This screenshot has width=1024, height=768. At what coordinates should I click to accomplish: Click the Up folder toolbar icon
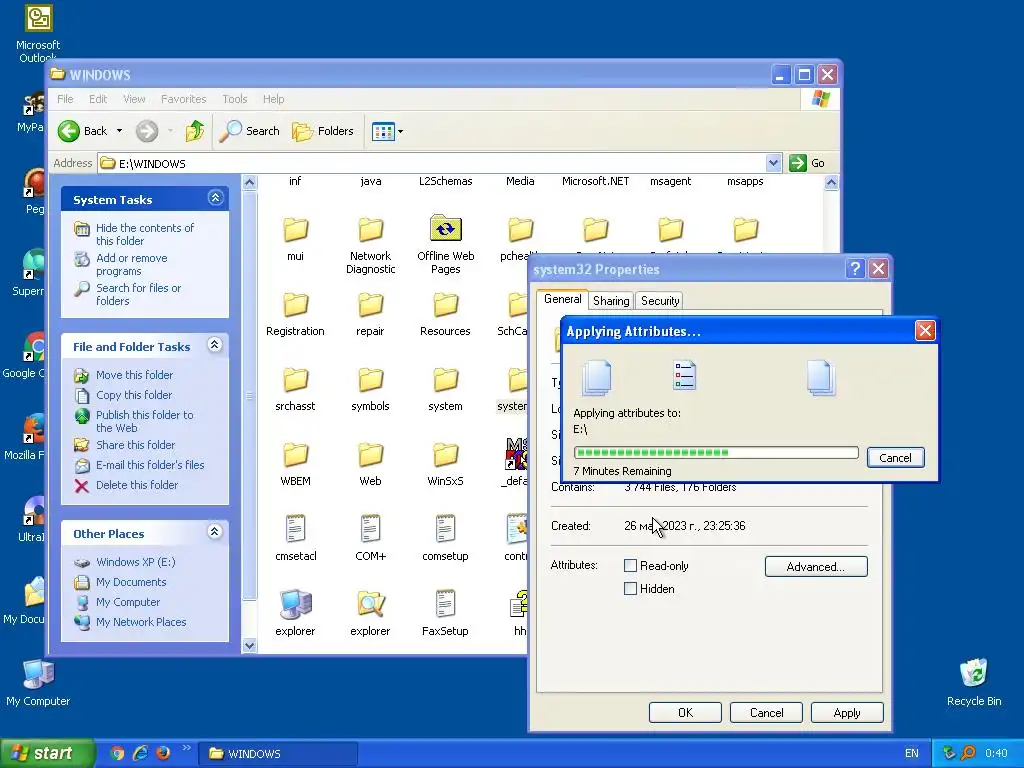[195, 131]
